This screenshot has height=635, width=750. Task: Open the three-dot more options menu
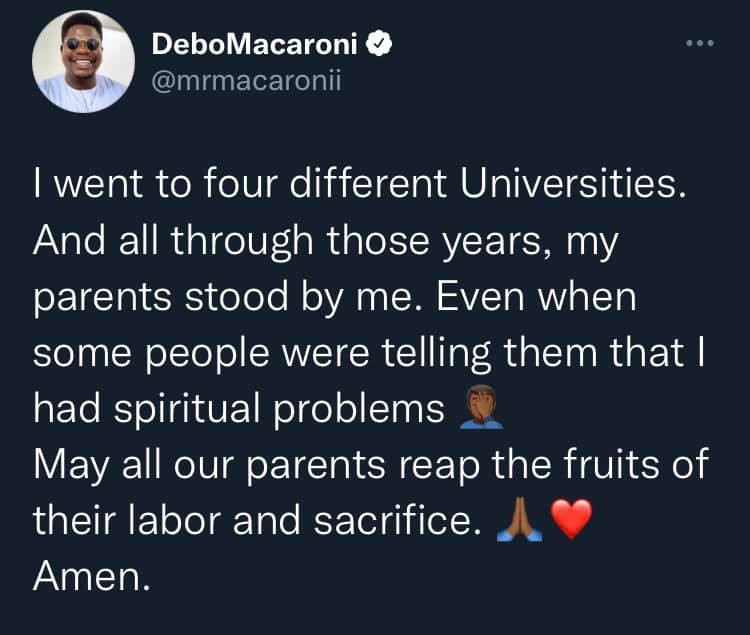pos(699,44)
